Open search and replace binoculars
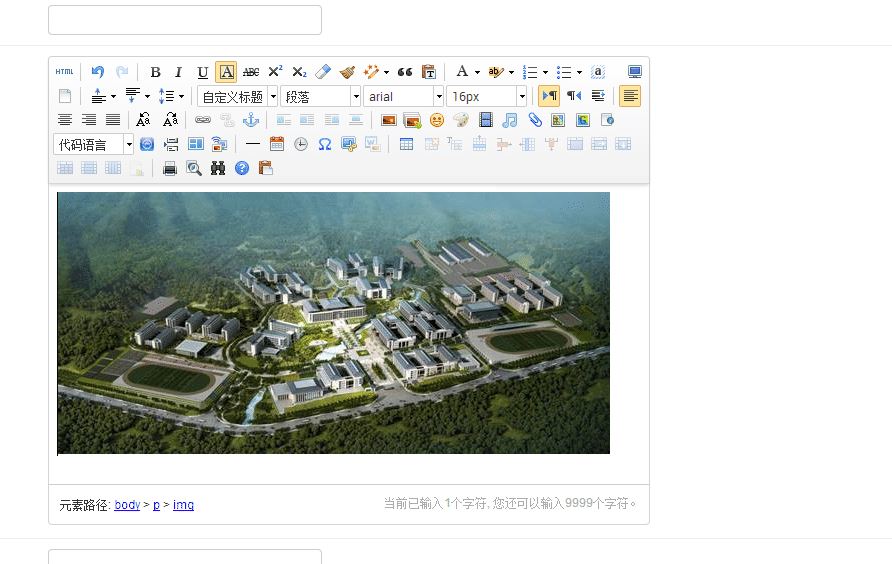Viewport: 892px width, 564px height. pyautogui.click(x=218, y=168)
